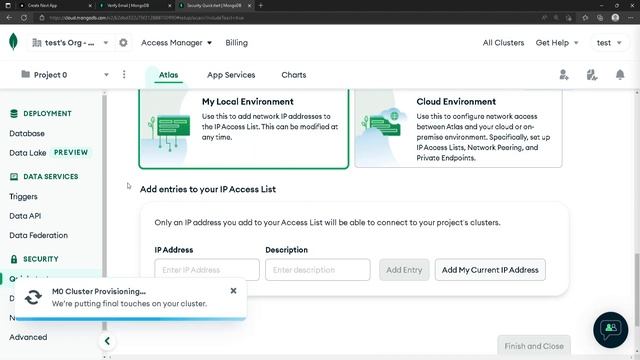The image size is (640, 360).
Task: Click the Invite to project icon
Action: tap(564, 75)
